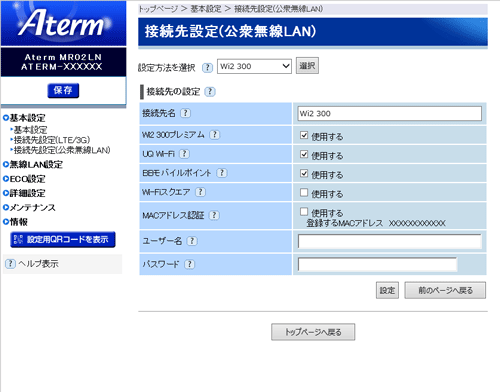Focus the 接続先名 text field
Viewport: 500px width, 392px height.
[390, 113]
